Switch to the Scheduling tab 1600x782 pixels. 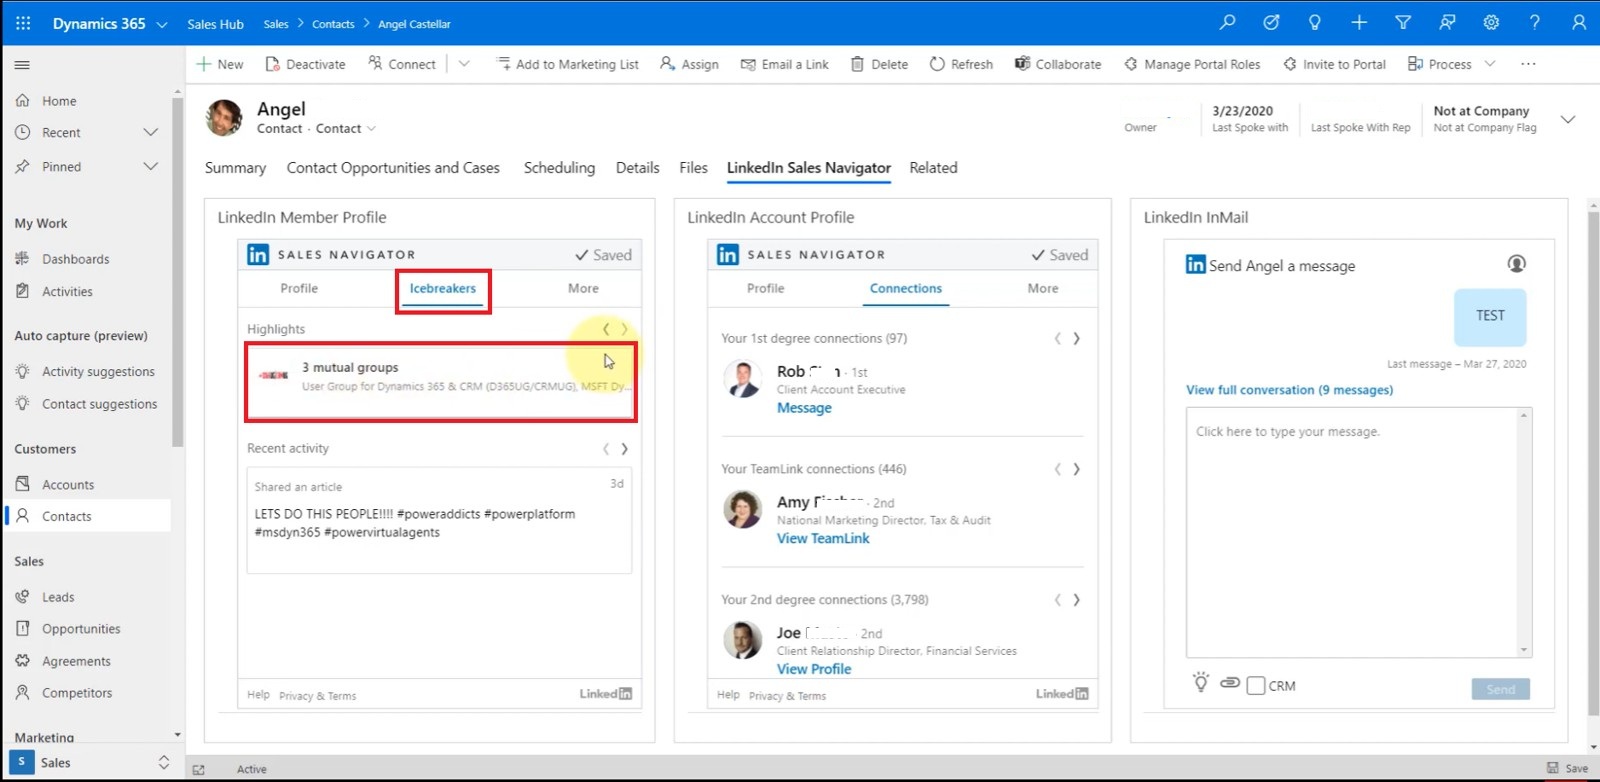[x=559, y=168]
